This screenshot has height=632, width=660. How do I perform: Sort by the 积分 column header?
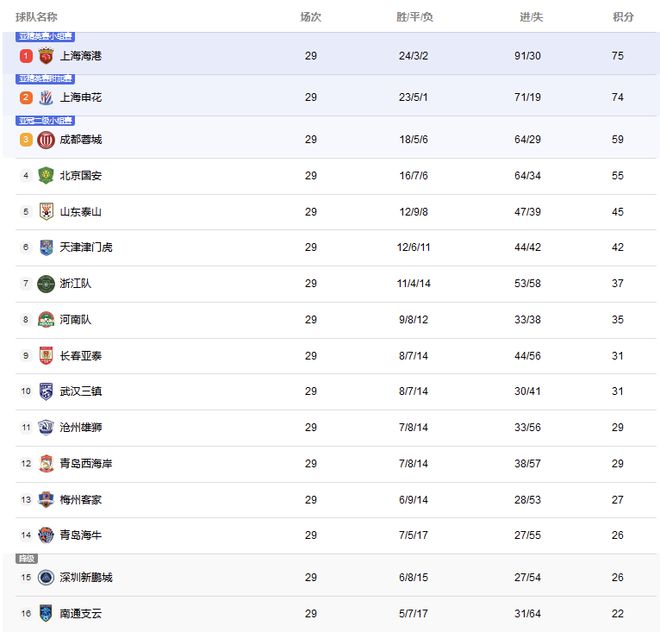pyautogui.click(x=623, y=17)
